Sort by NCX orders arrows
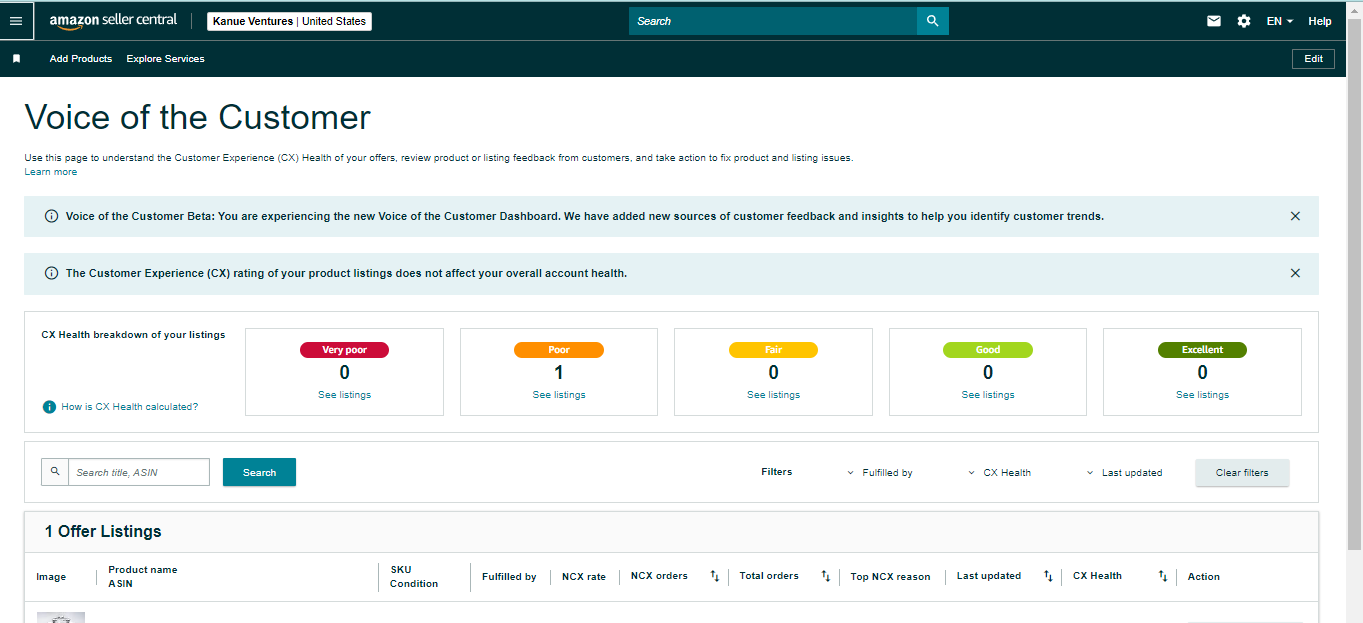 click(x=715, y=576)
